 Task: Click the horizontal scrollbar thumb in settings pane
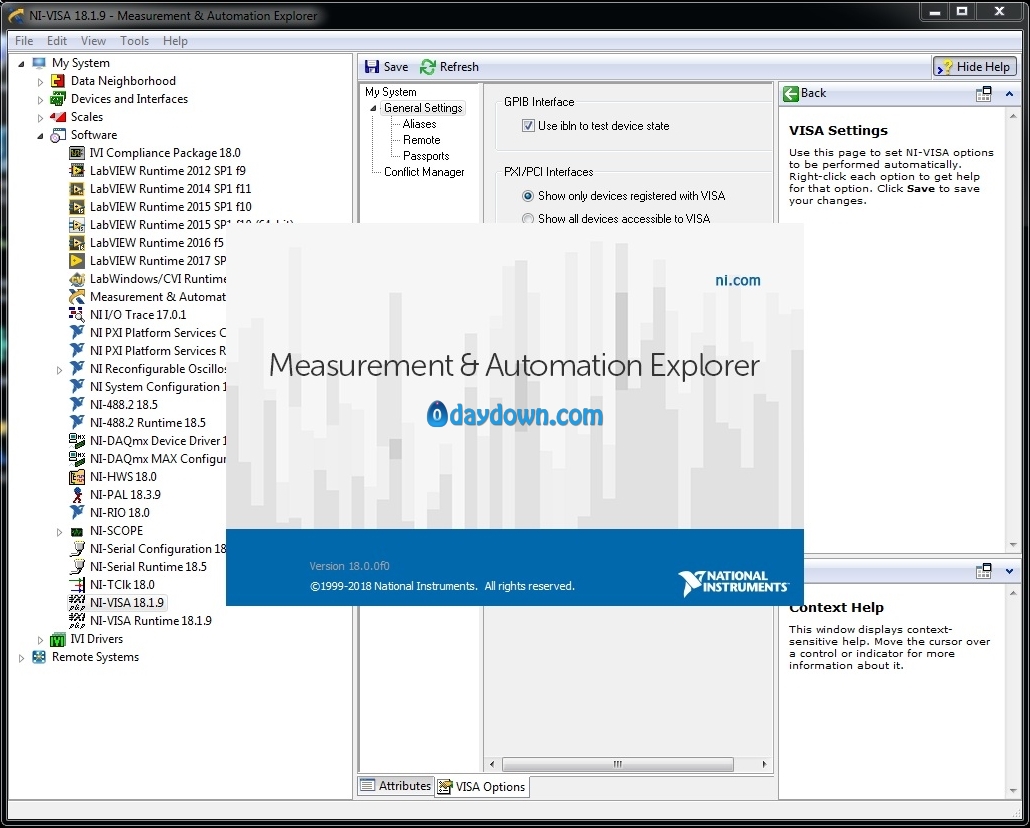[x=617, y=764]
